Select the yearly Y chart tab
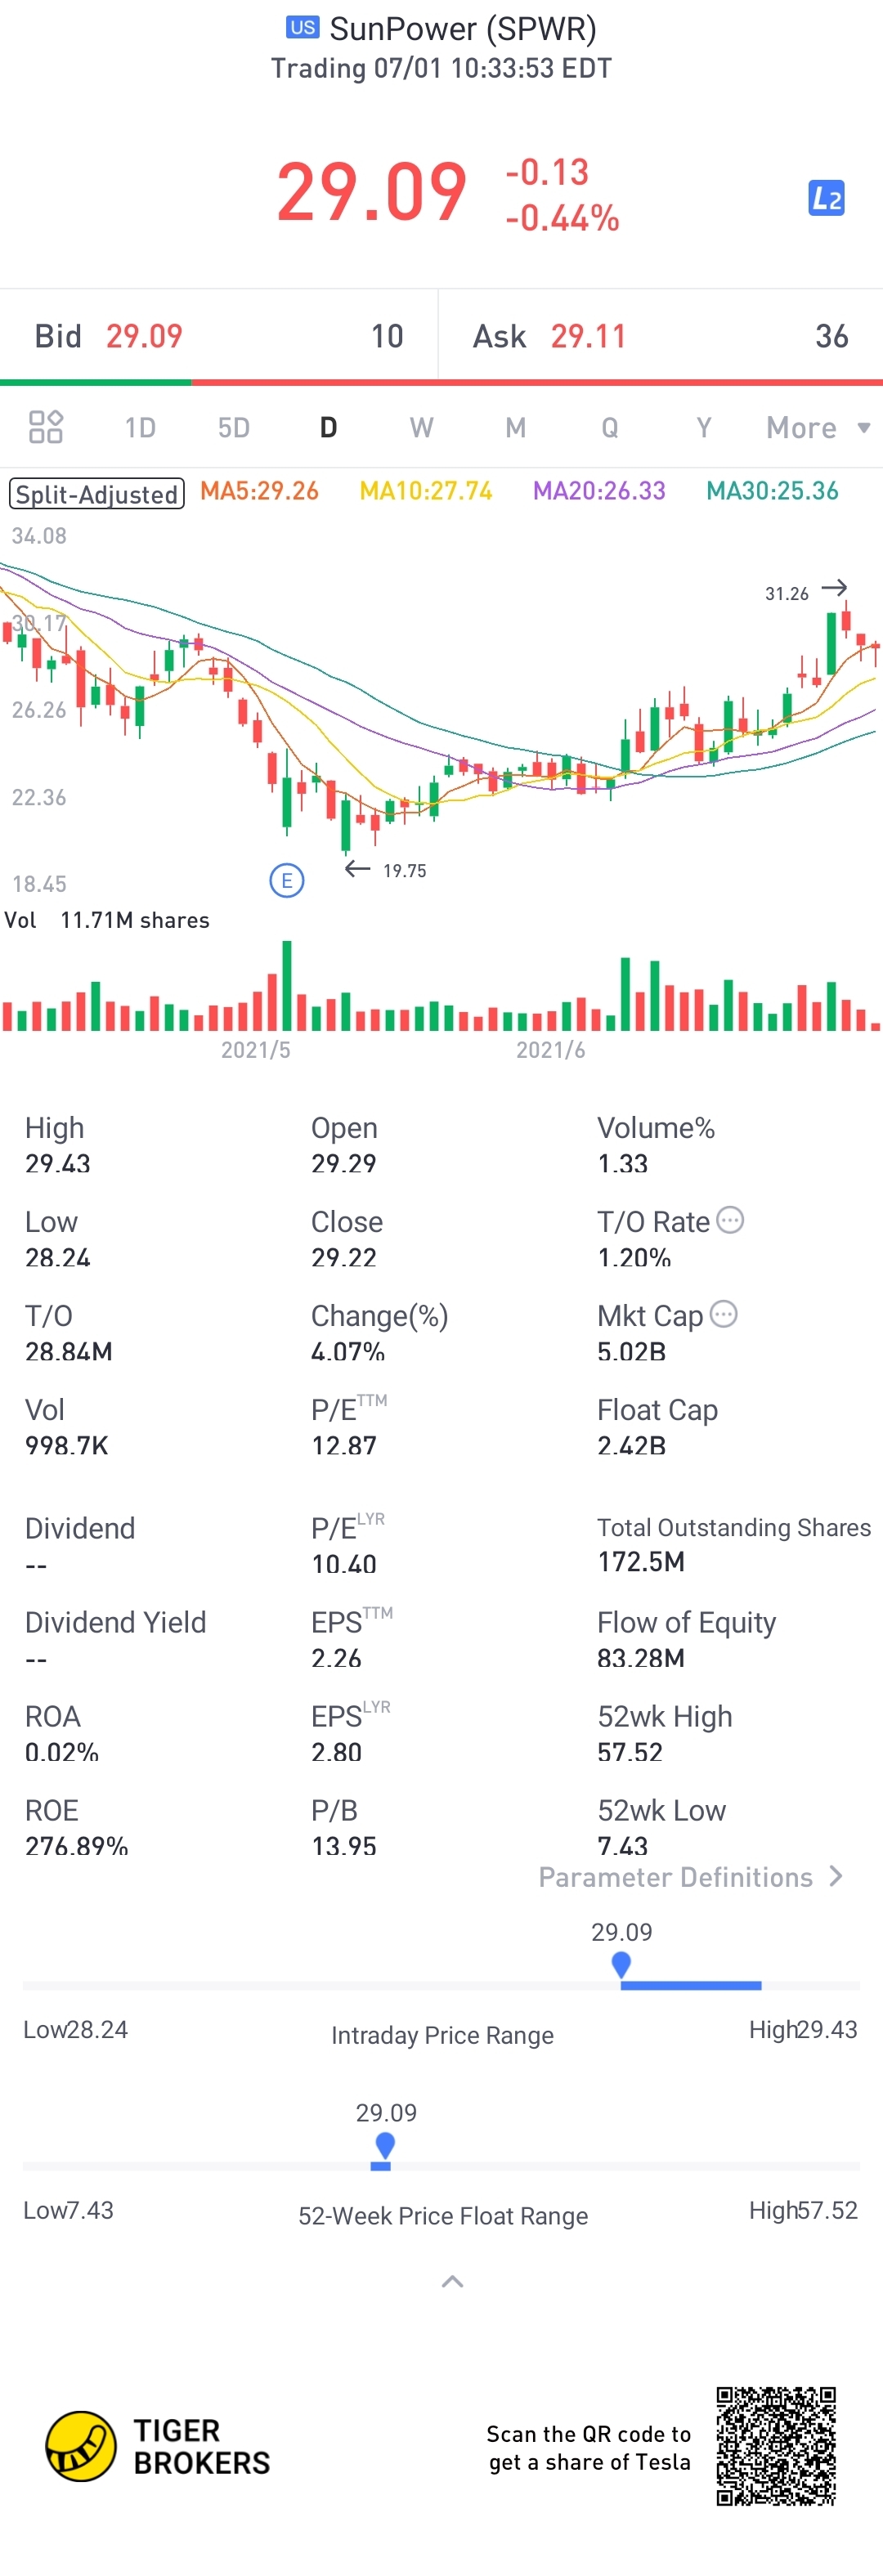This screenshot has width=883, height=2576. (x=704, y=428)
